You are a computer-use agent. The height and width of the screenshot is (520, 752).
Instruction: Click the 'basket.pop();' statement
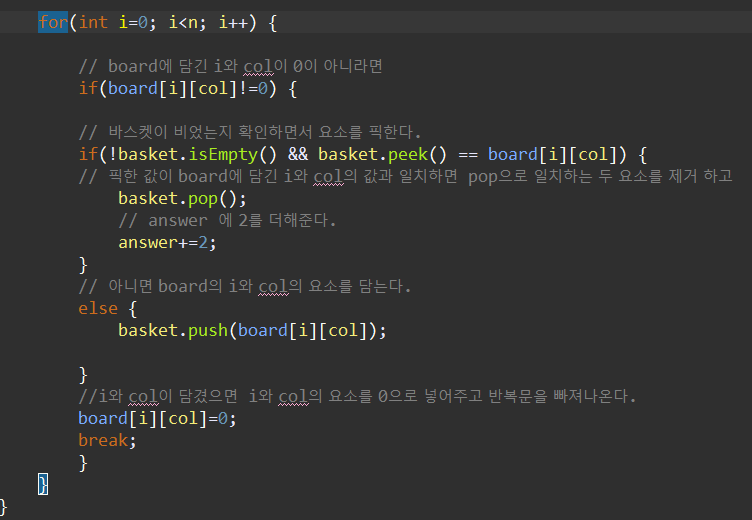tap(182, 199)
